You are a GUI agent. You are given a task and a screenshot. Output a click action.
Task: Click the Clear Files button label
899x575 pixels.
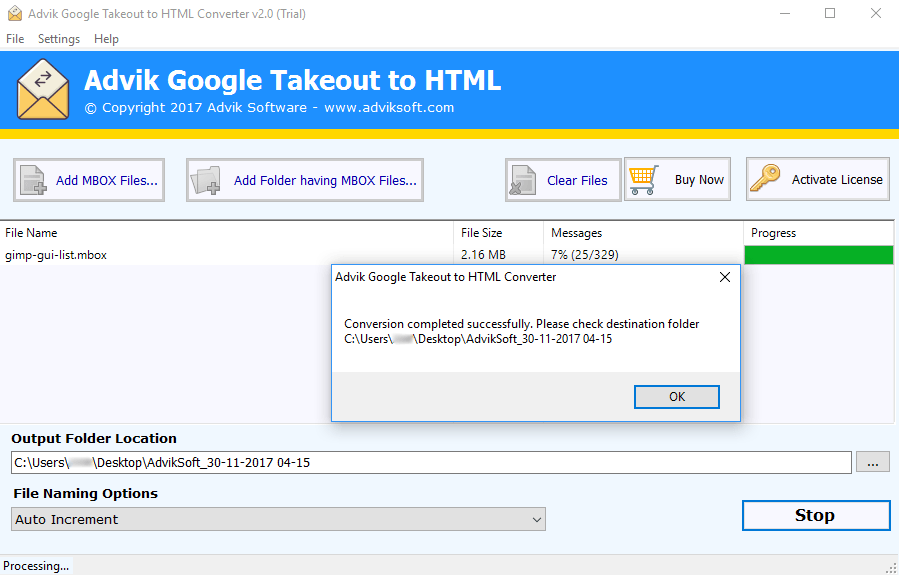(577, 181)
